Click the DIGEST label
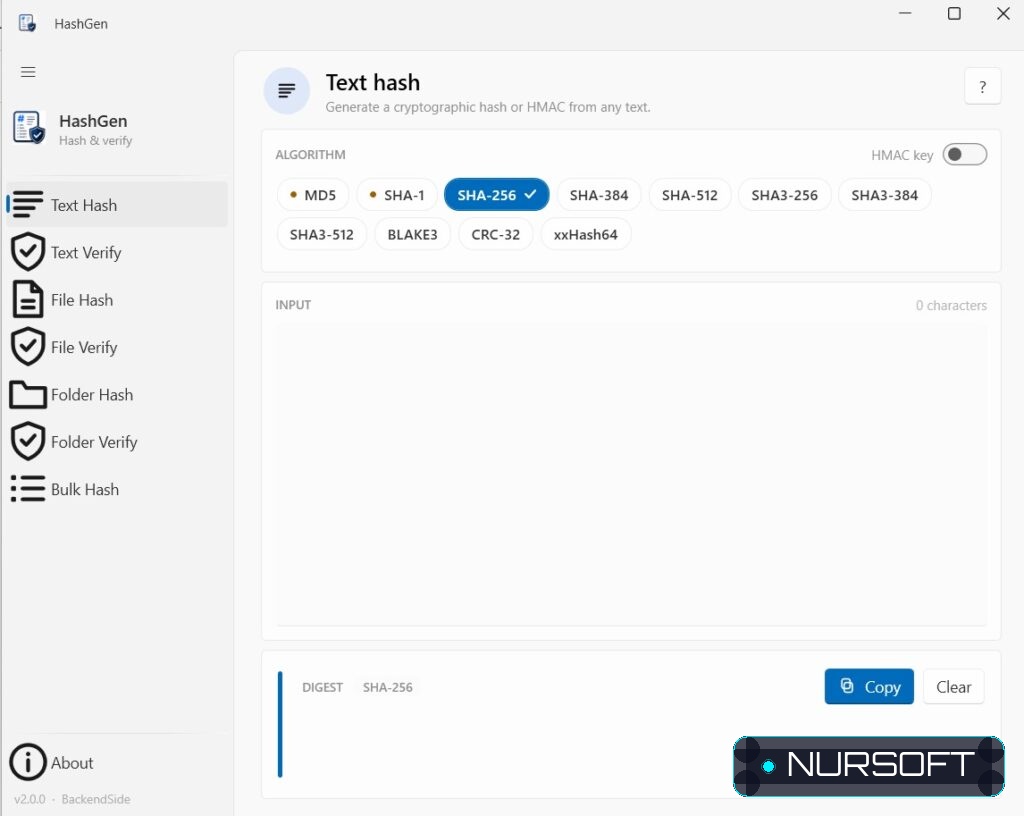The height and width of the screenshot is (816, 1024). [x=322, y=687]
